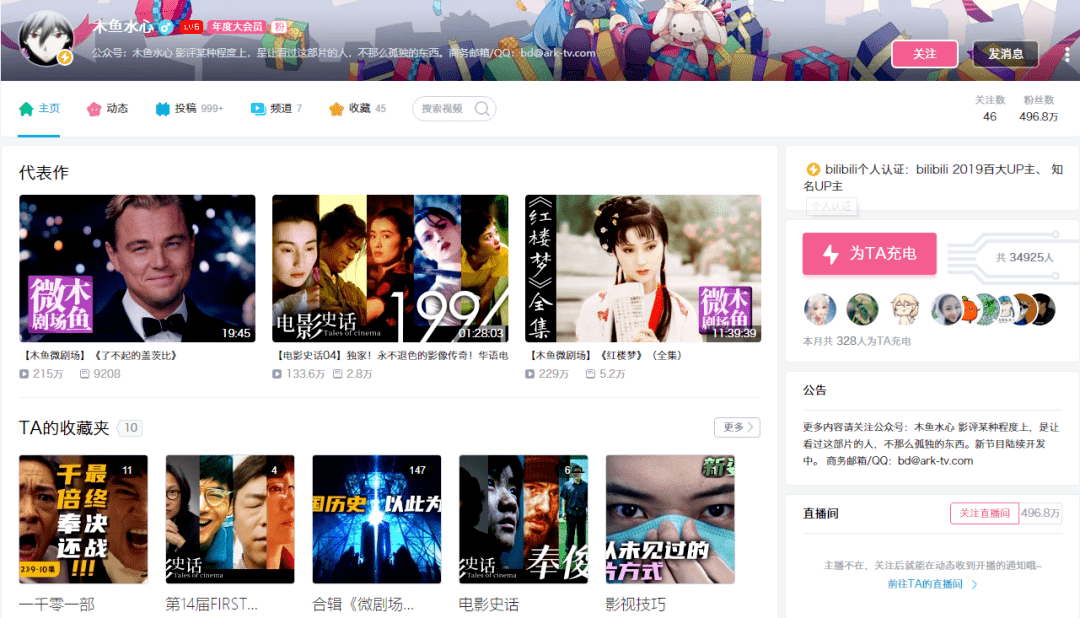
Task: Click the search magnifier icon
Action: point(482,109)
